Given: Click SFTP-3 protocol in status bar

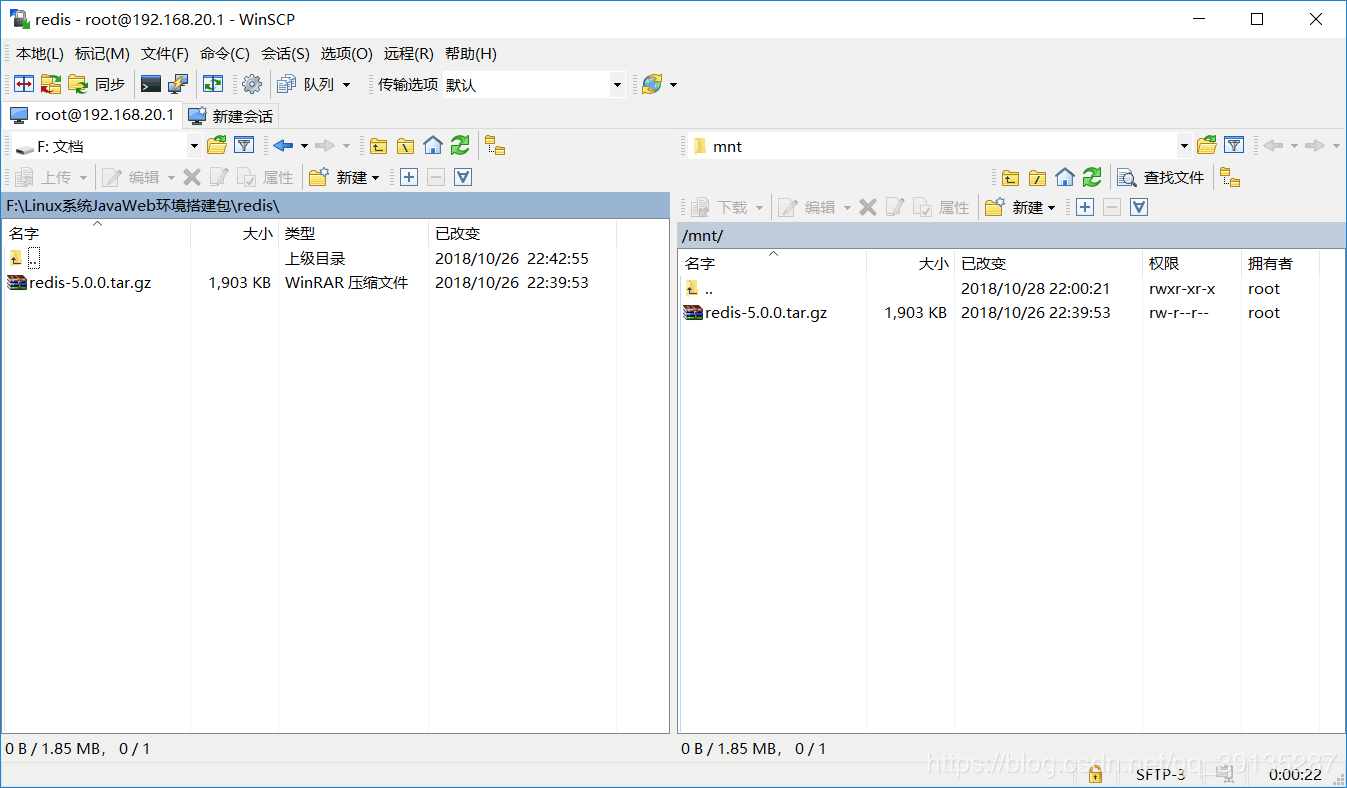Looking at the screenshot, I should pyautogui.click(x=1160, y=774).
